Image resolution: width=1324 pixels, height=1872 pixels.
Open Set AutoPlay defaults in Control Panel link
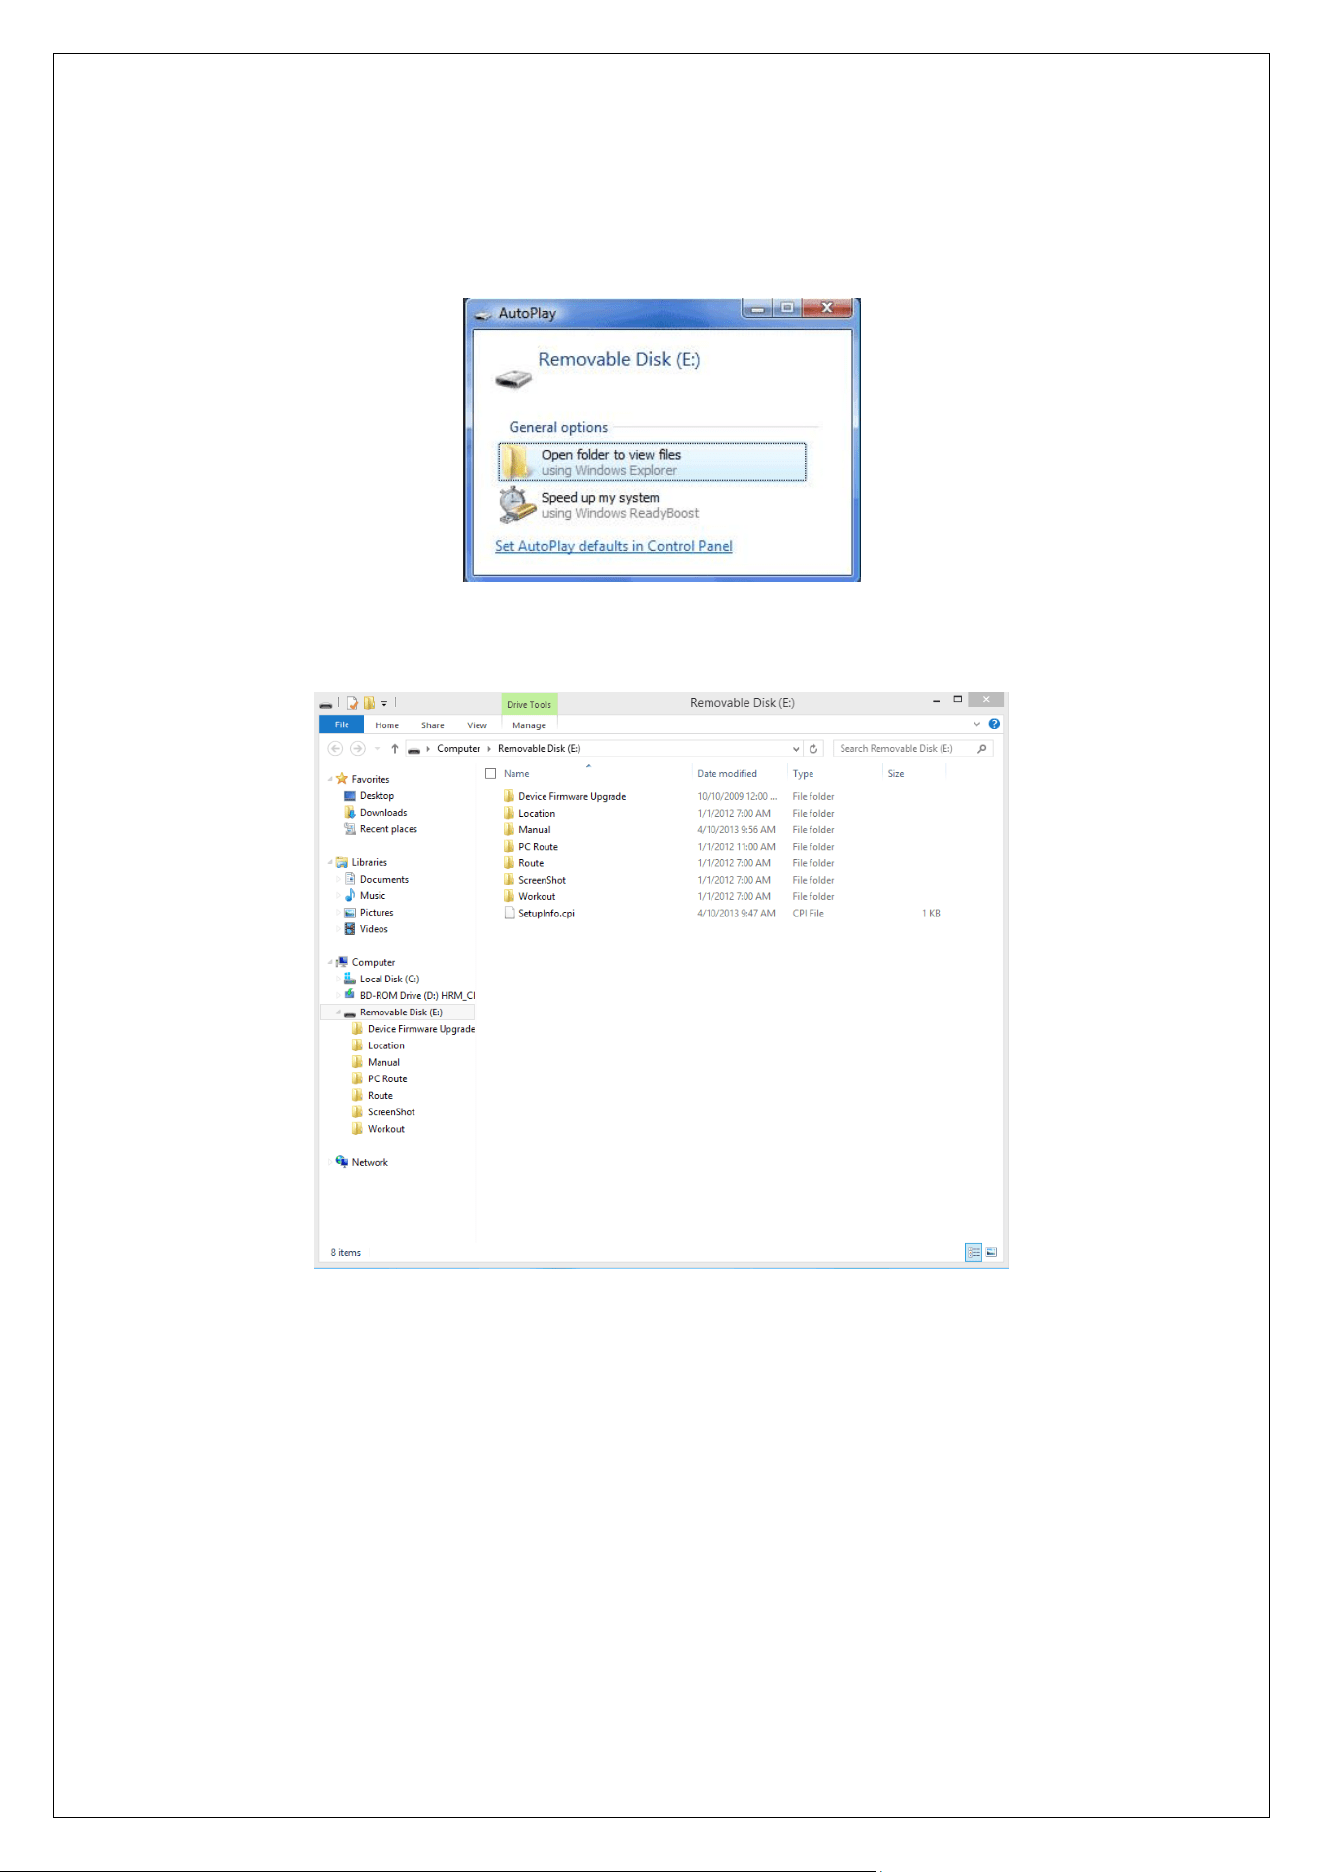tap(614, 546)
